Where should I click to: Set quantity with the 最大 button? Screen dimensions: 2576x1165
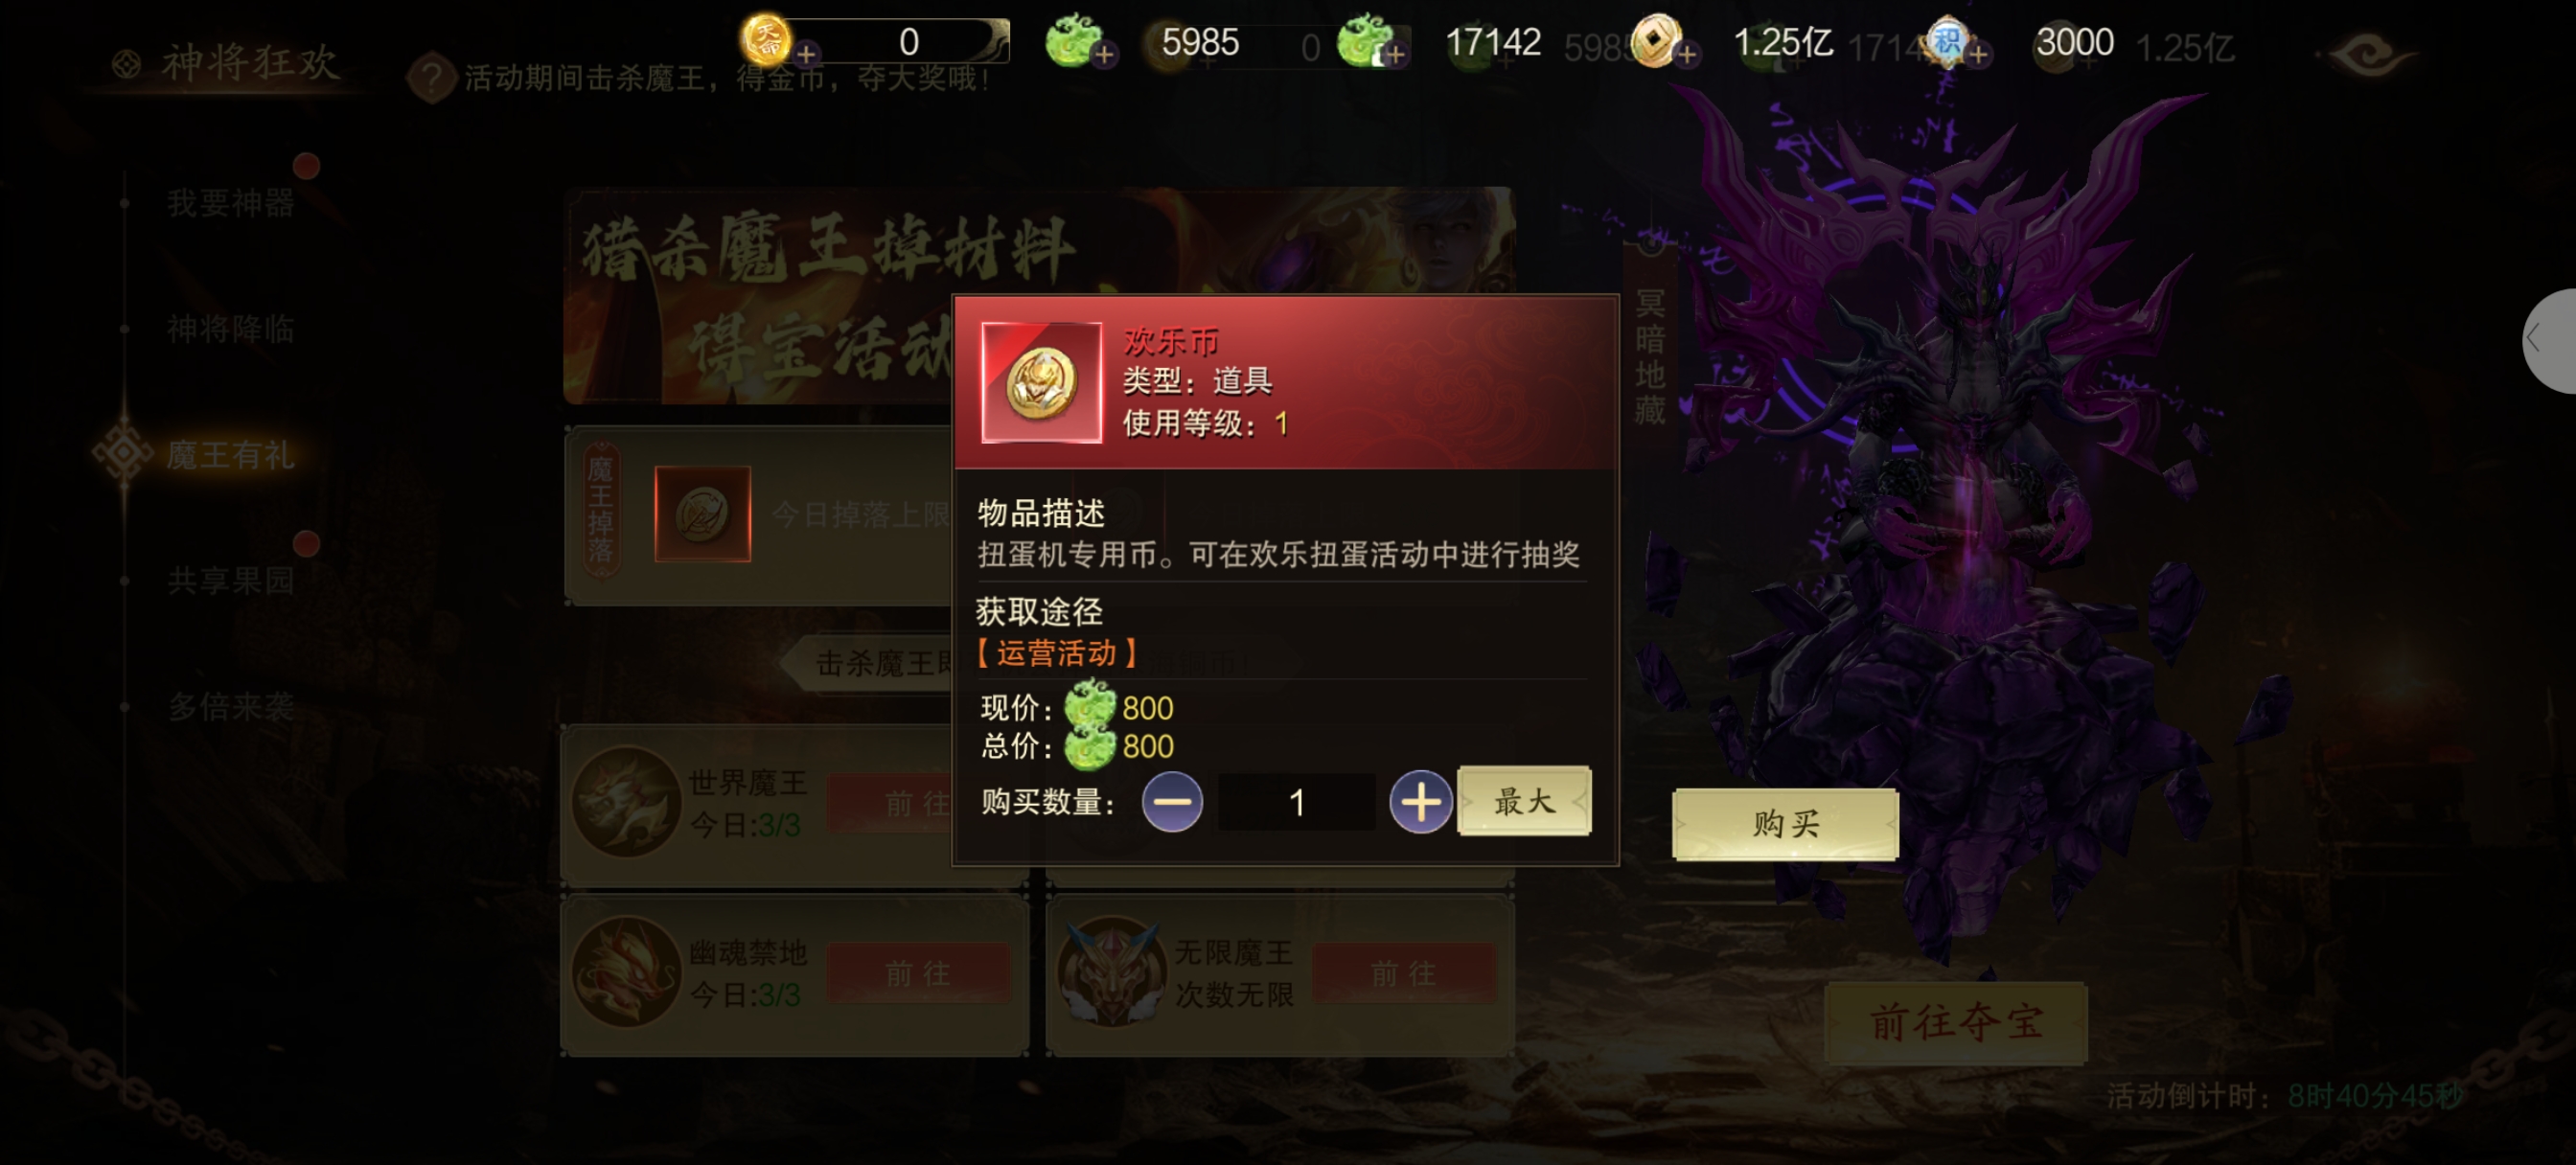click(x=1524, y=800)
